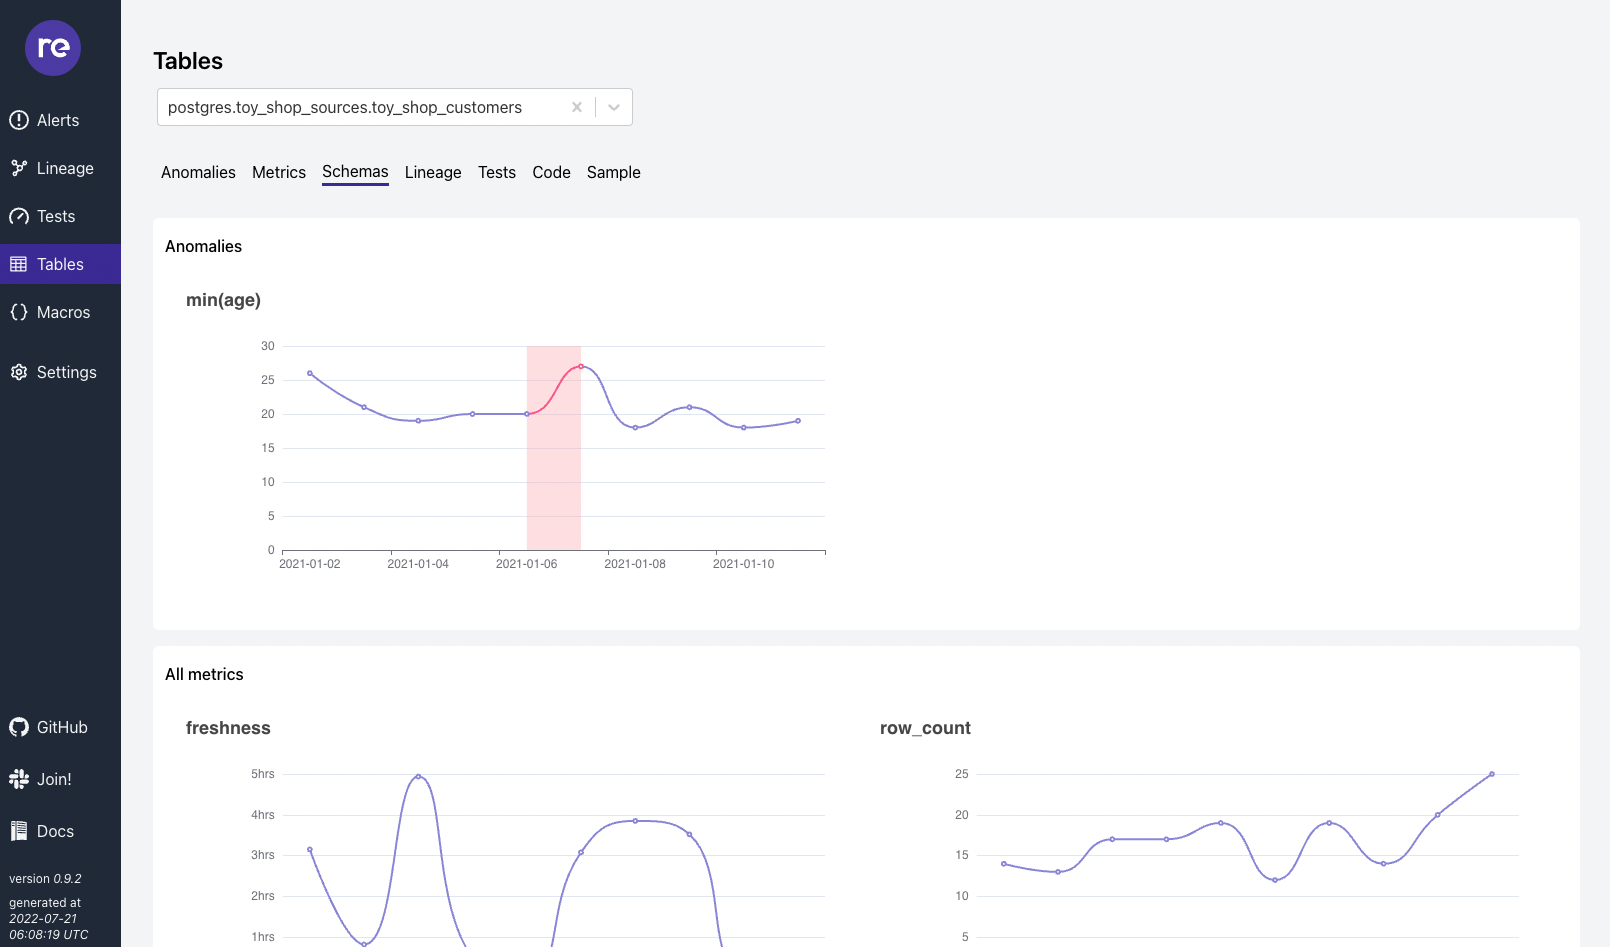The height and width of the screenshot is (947, 1610).
Task: Open the Lineage tab for this table
Action: click(433, 172)
